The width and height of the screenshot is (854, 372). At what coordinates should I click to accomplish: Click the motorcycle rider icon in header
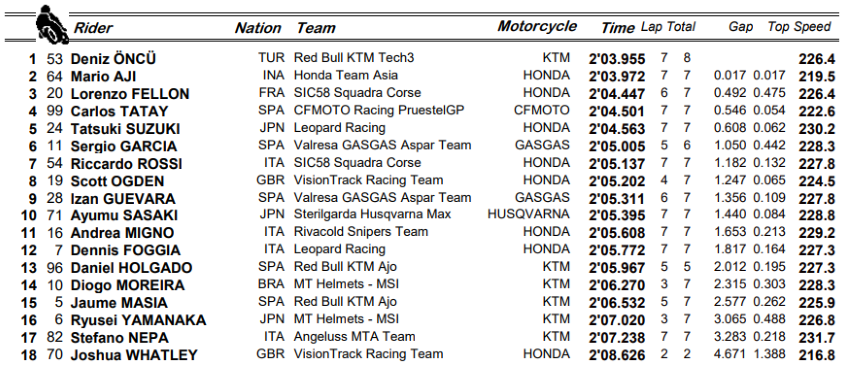click(x=52, y=25)
